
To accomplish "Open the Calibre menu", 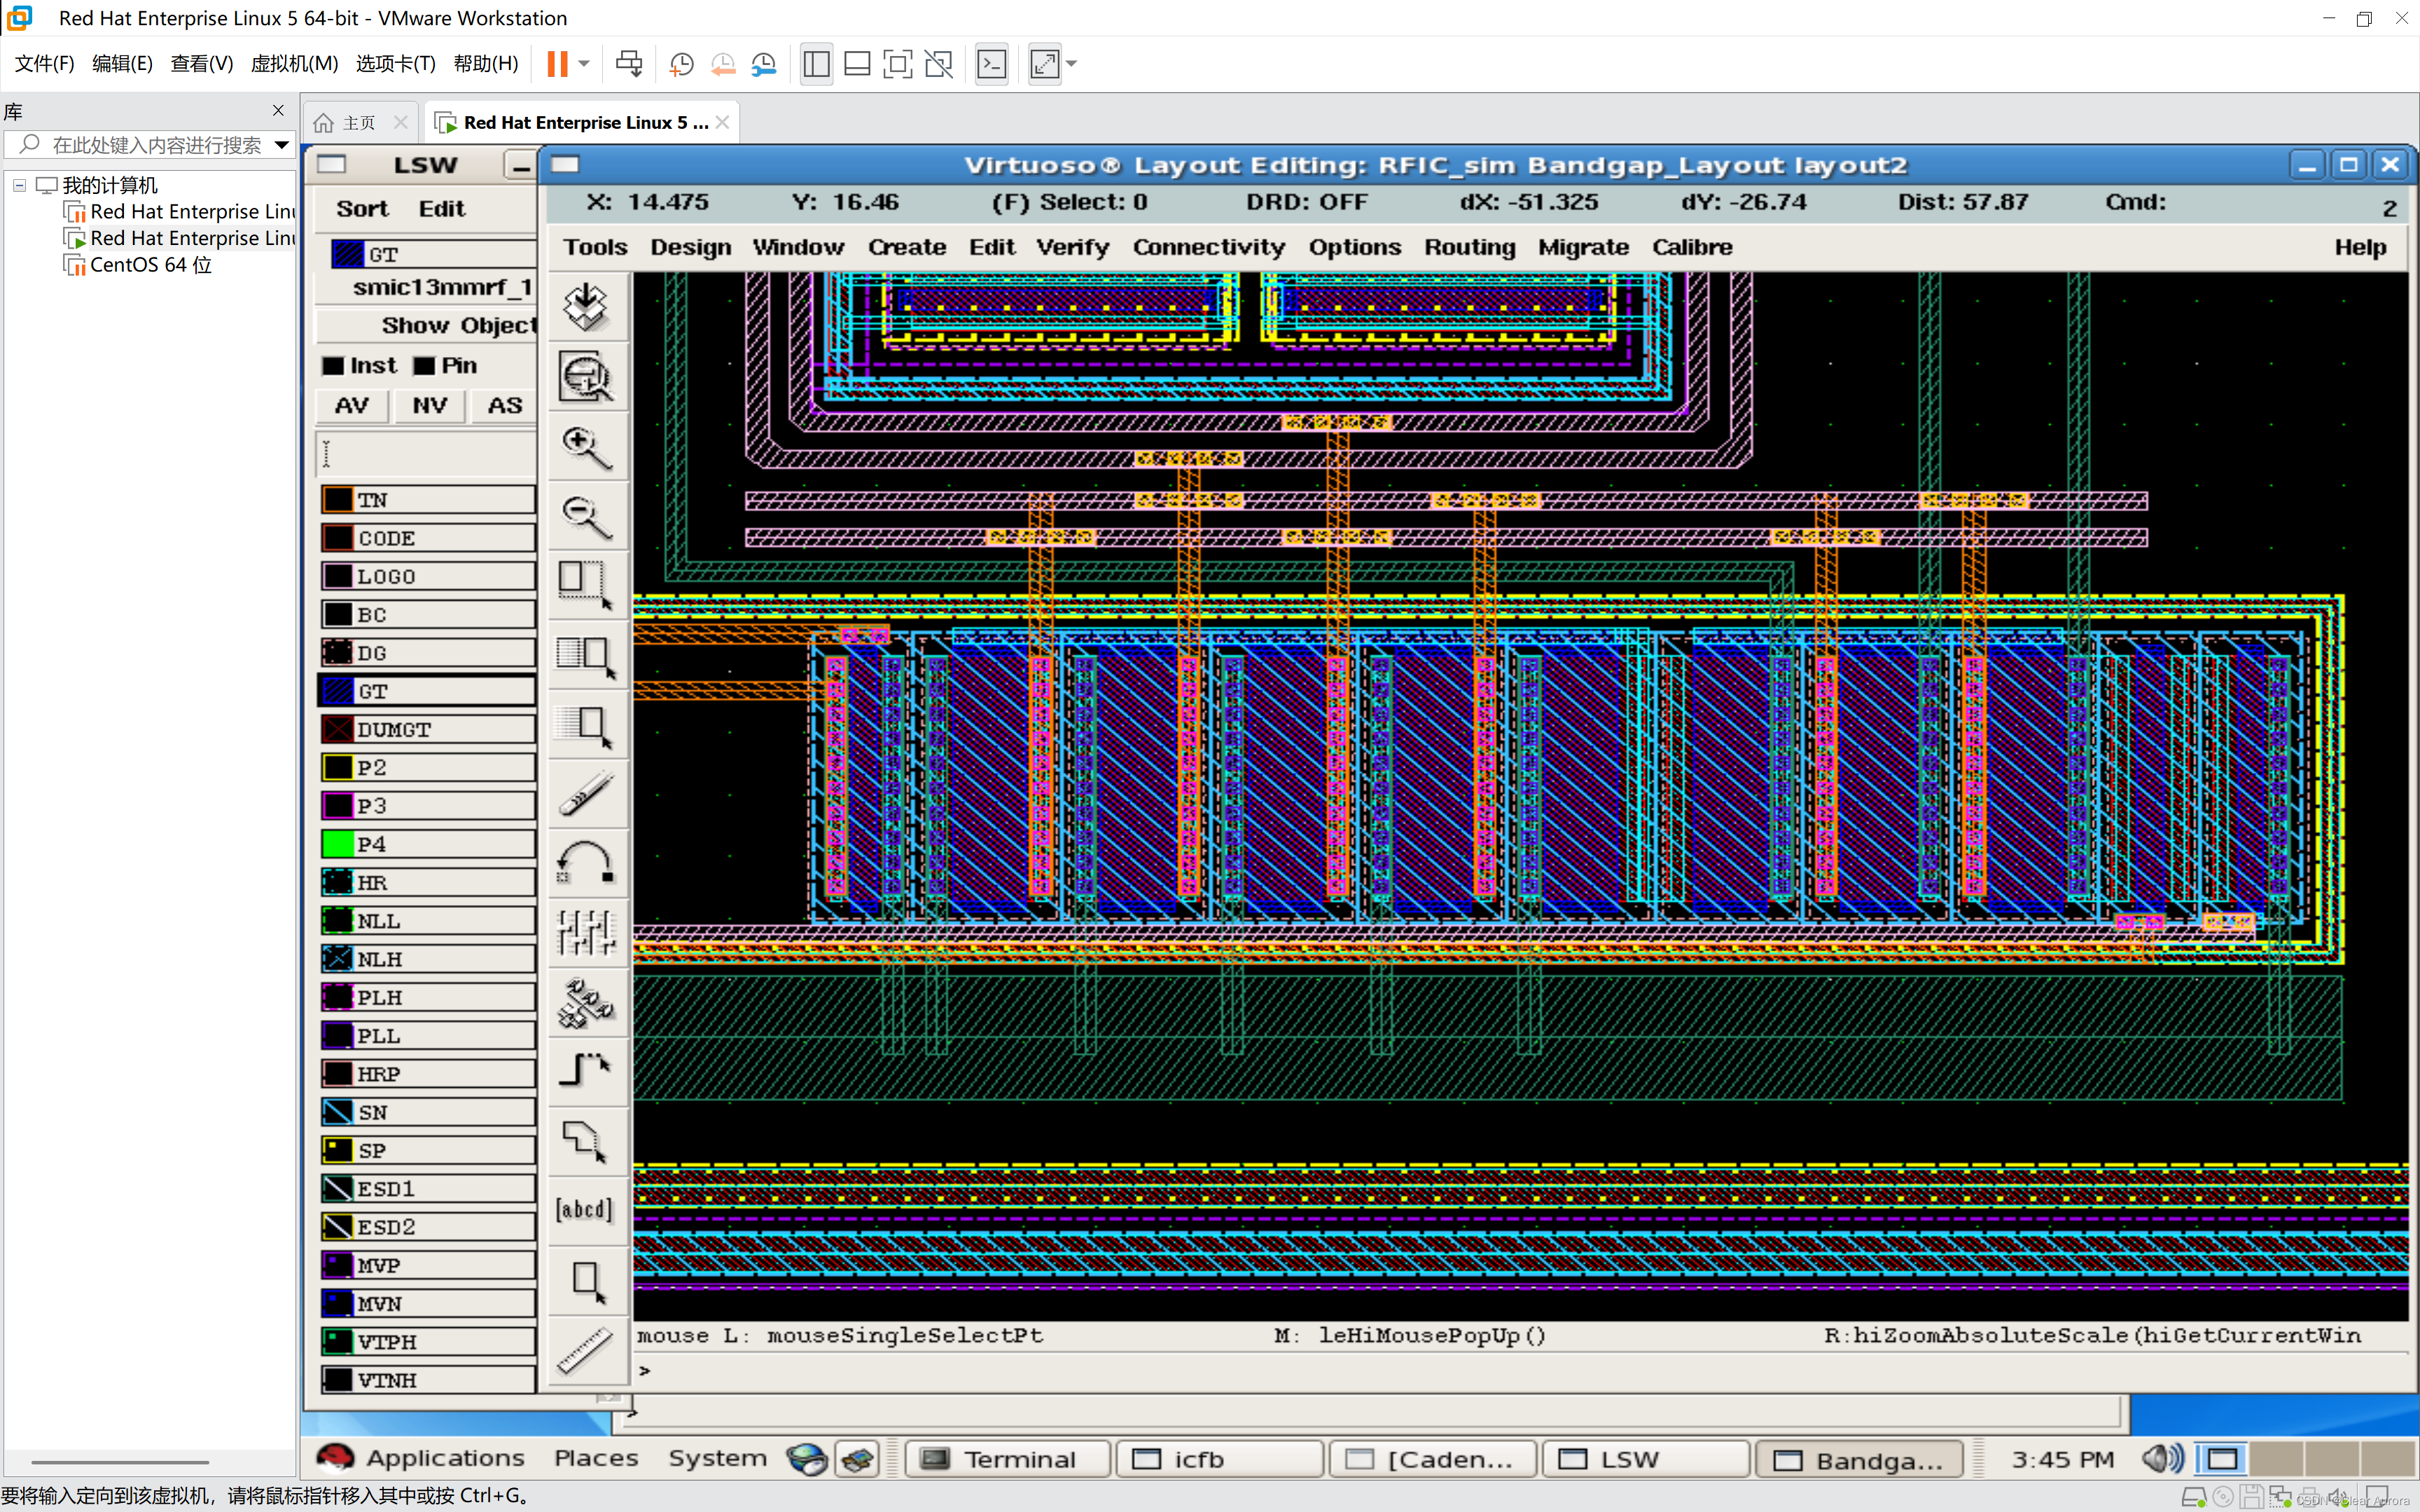I will click(x=1691, y=247).
